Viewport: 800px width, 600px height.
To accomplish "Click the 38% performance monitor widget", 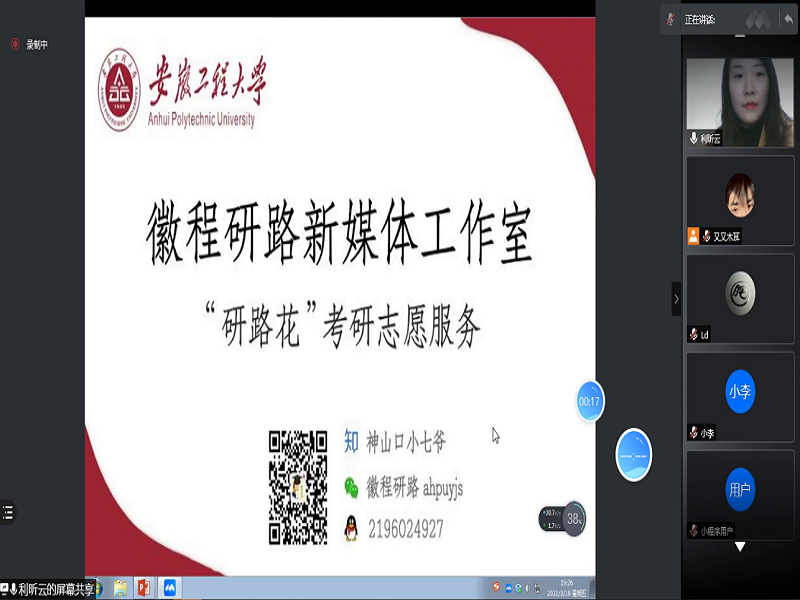I will pyautogui.click(x=574, y=518).
